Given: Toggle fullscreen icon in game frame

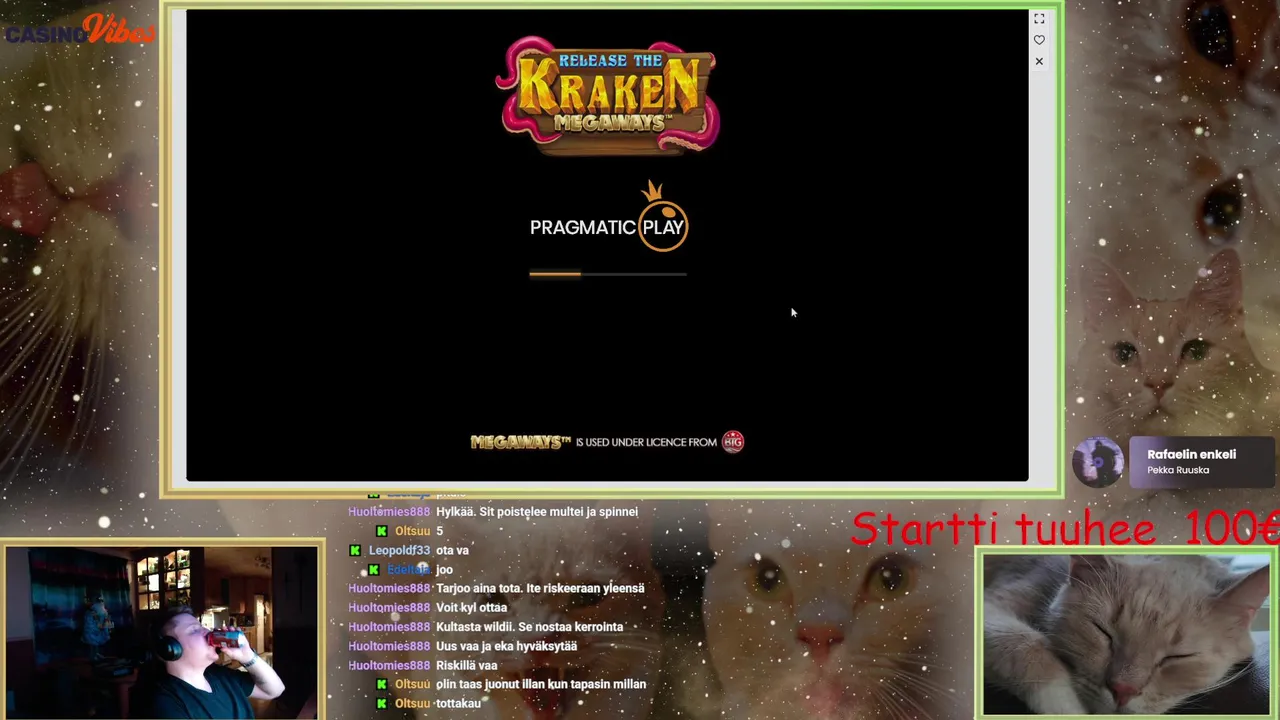Looking at the screenshot, I should [1039, 19].
